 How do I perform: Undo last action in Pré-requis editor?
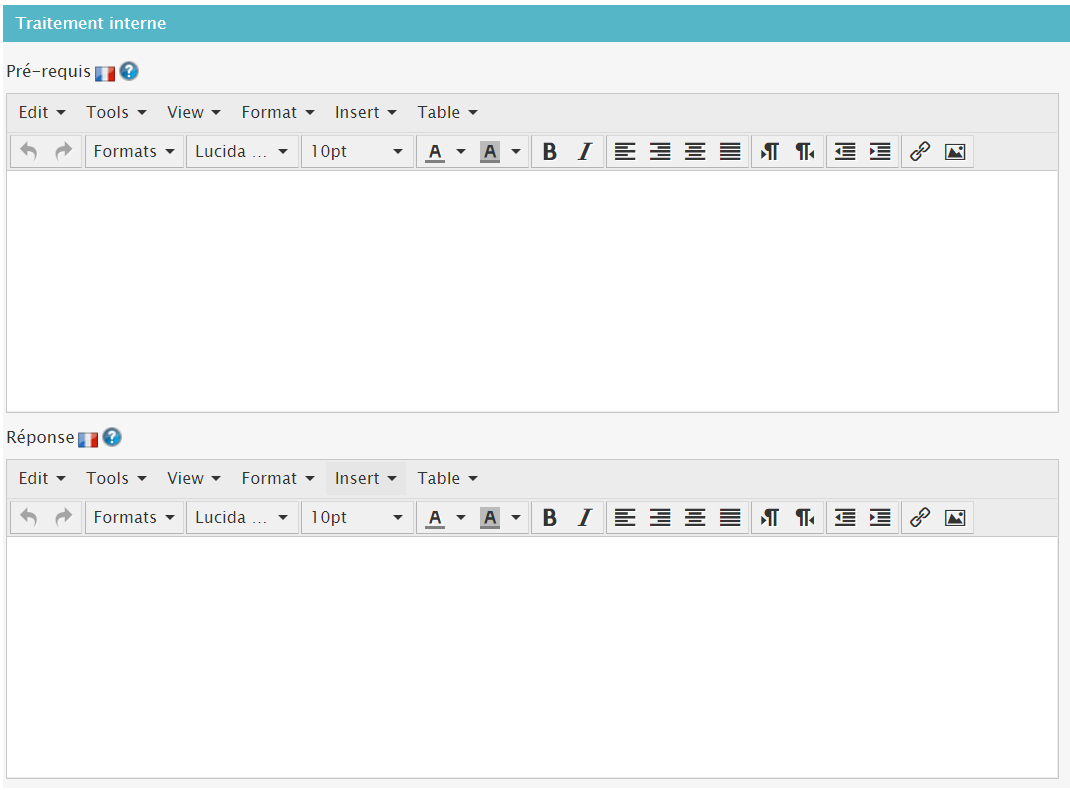pyautogui.click(x=29, y=152)
